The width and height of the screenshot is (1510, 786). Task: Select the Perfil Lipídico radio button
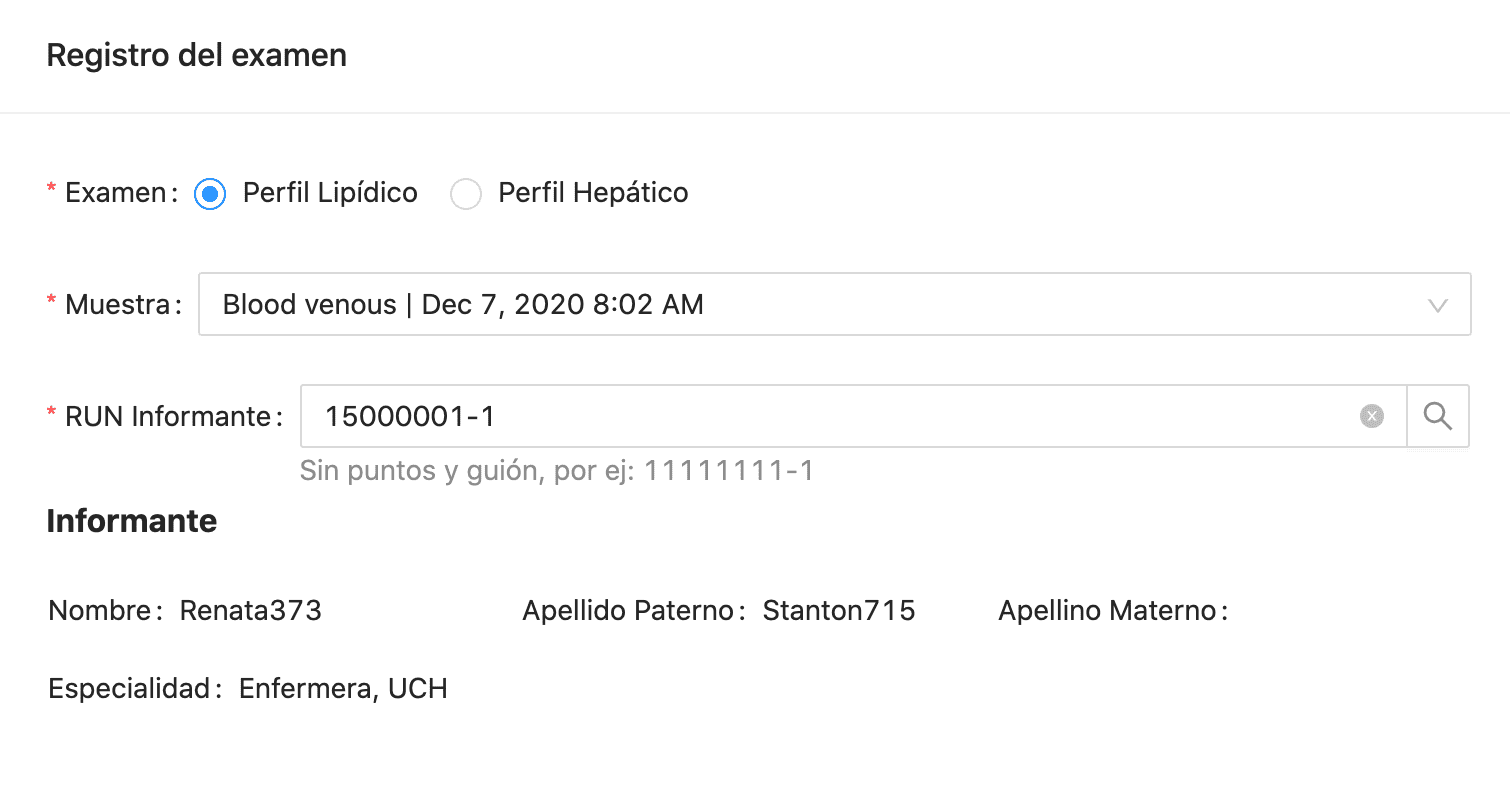tap(210, 193)
